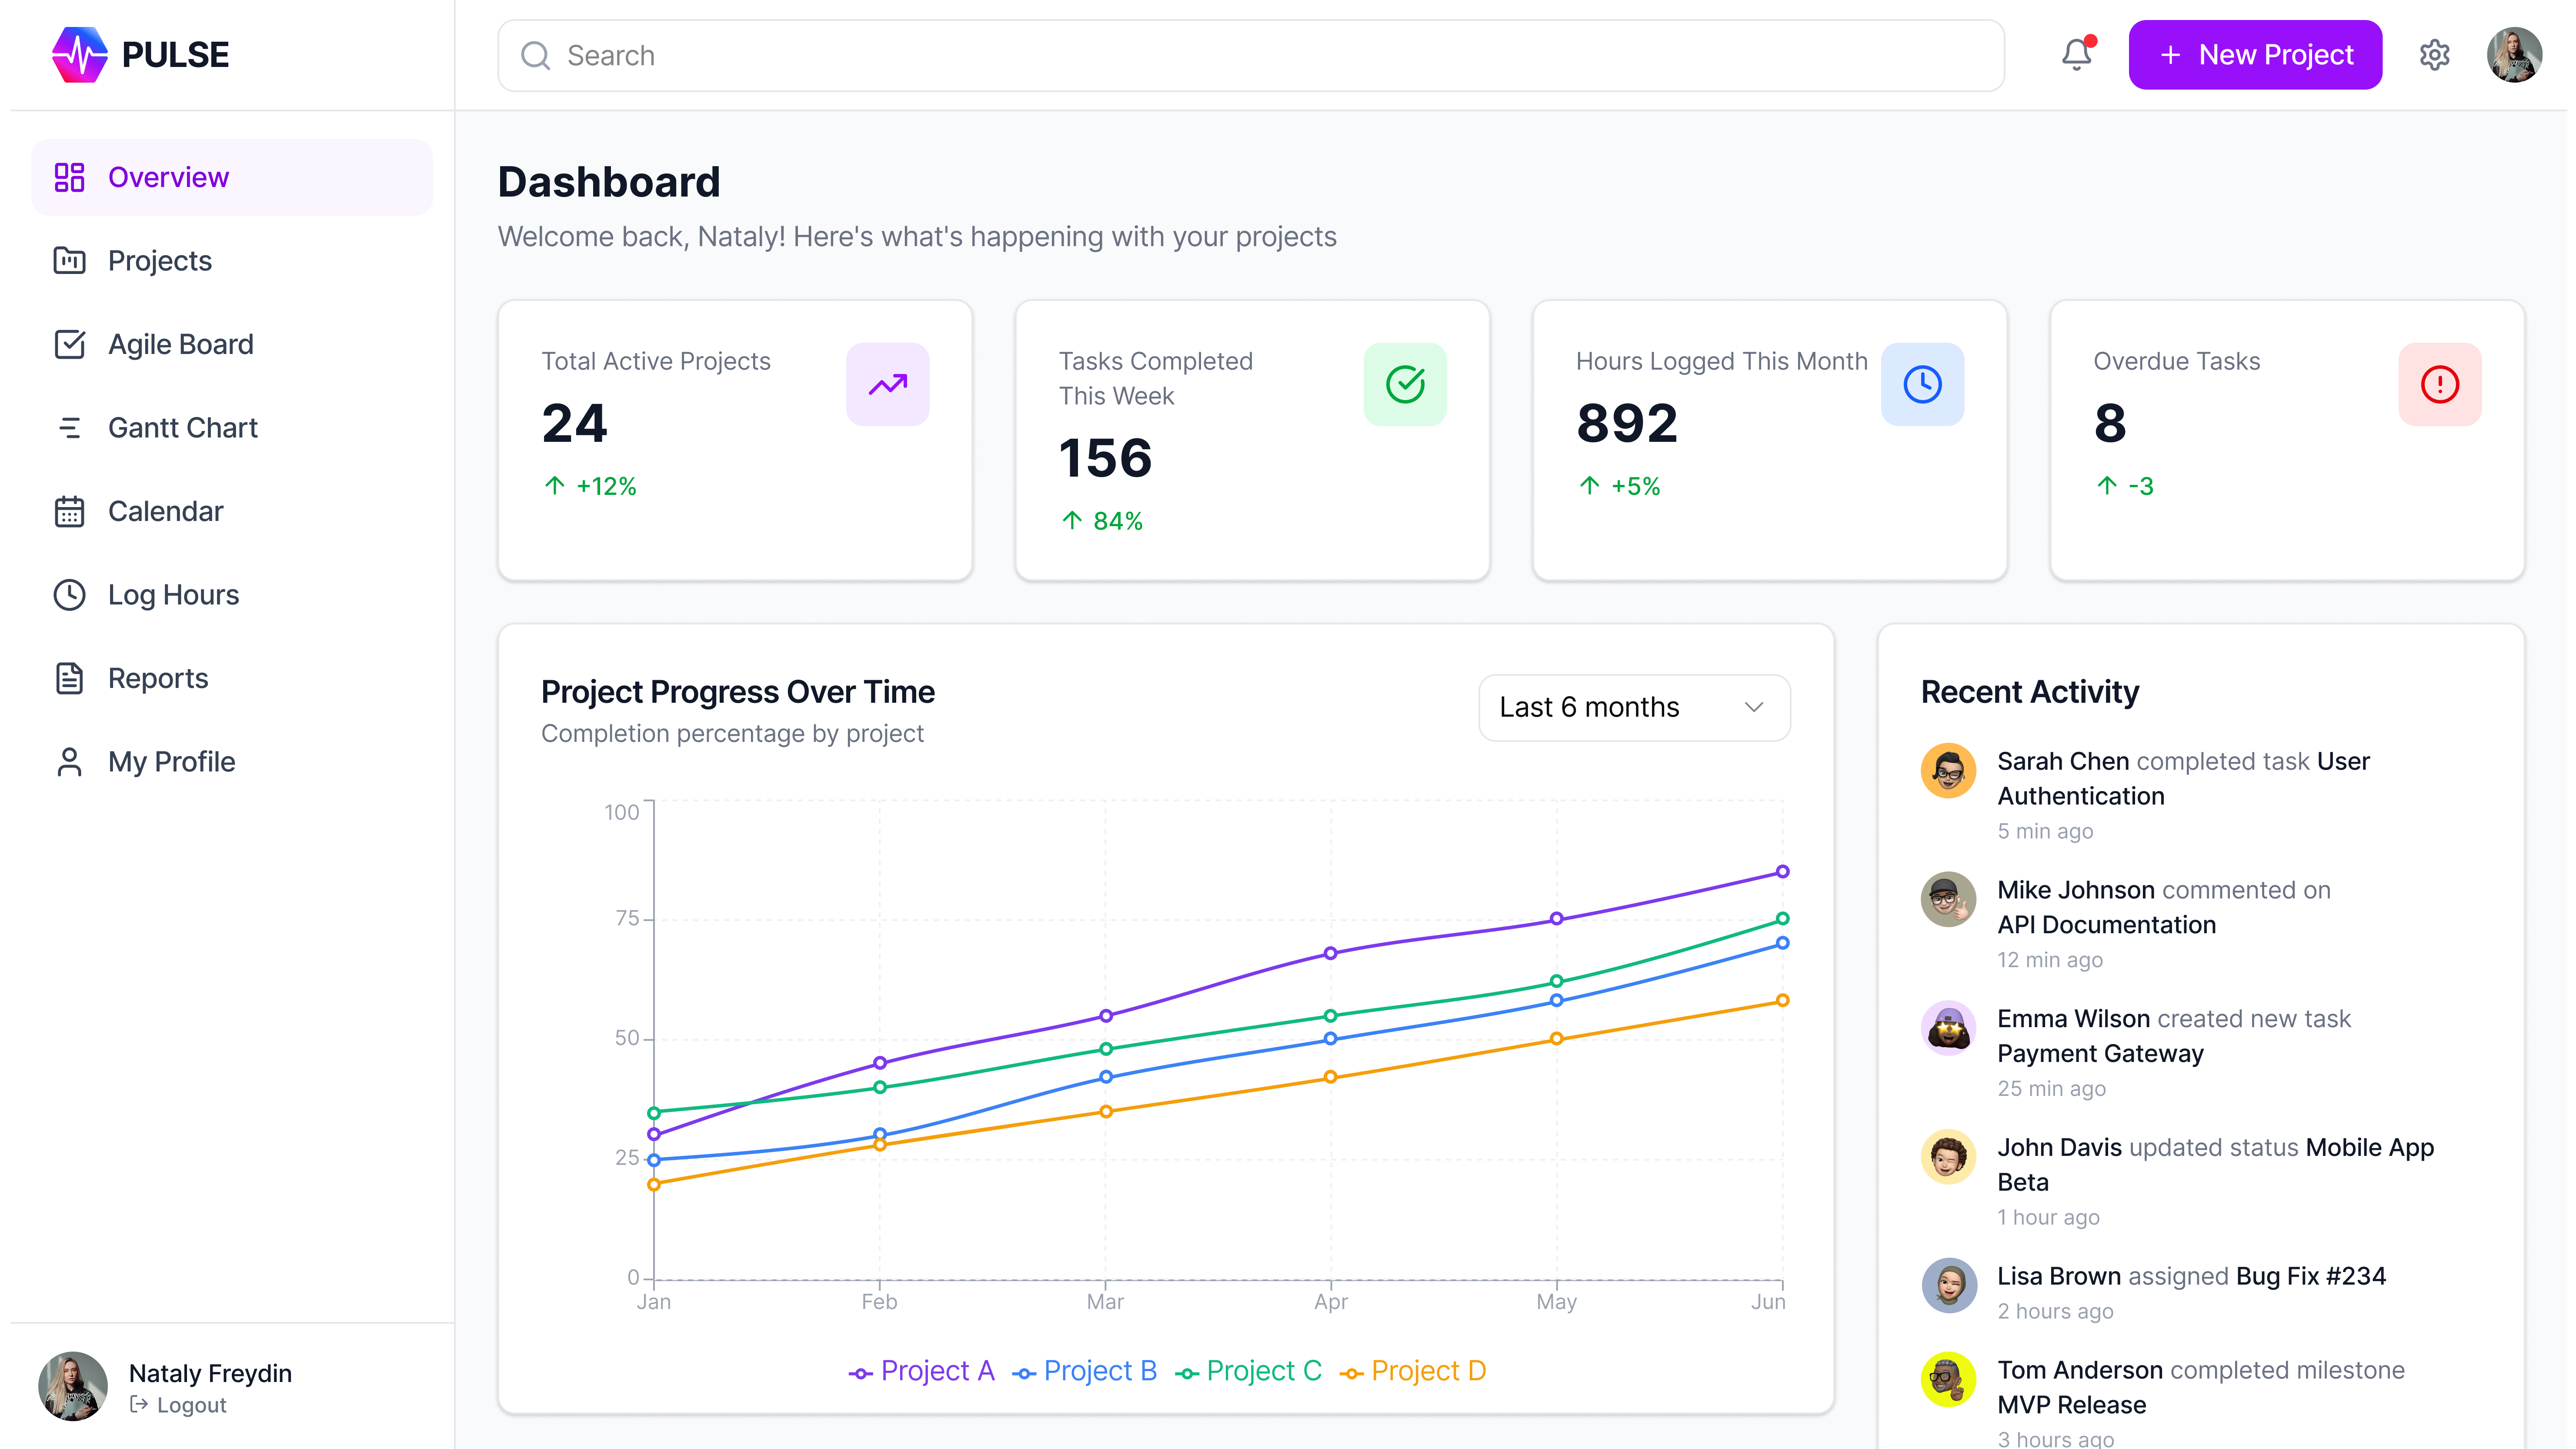
Task: Open Agile Board from sidebar
Action: pyautogui.click(x=232, y=344)
